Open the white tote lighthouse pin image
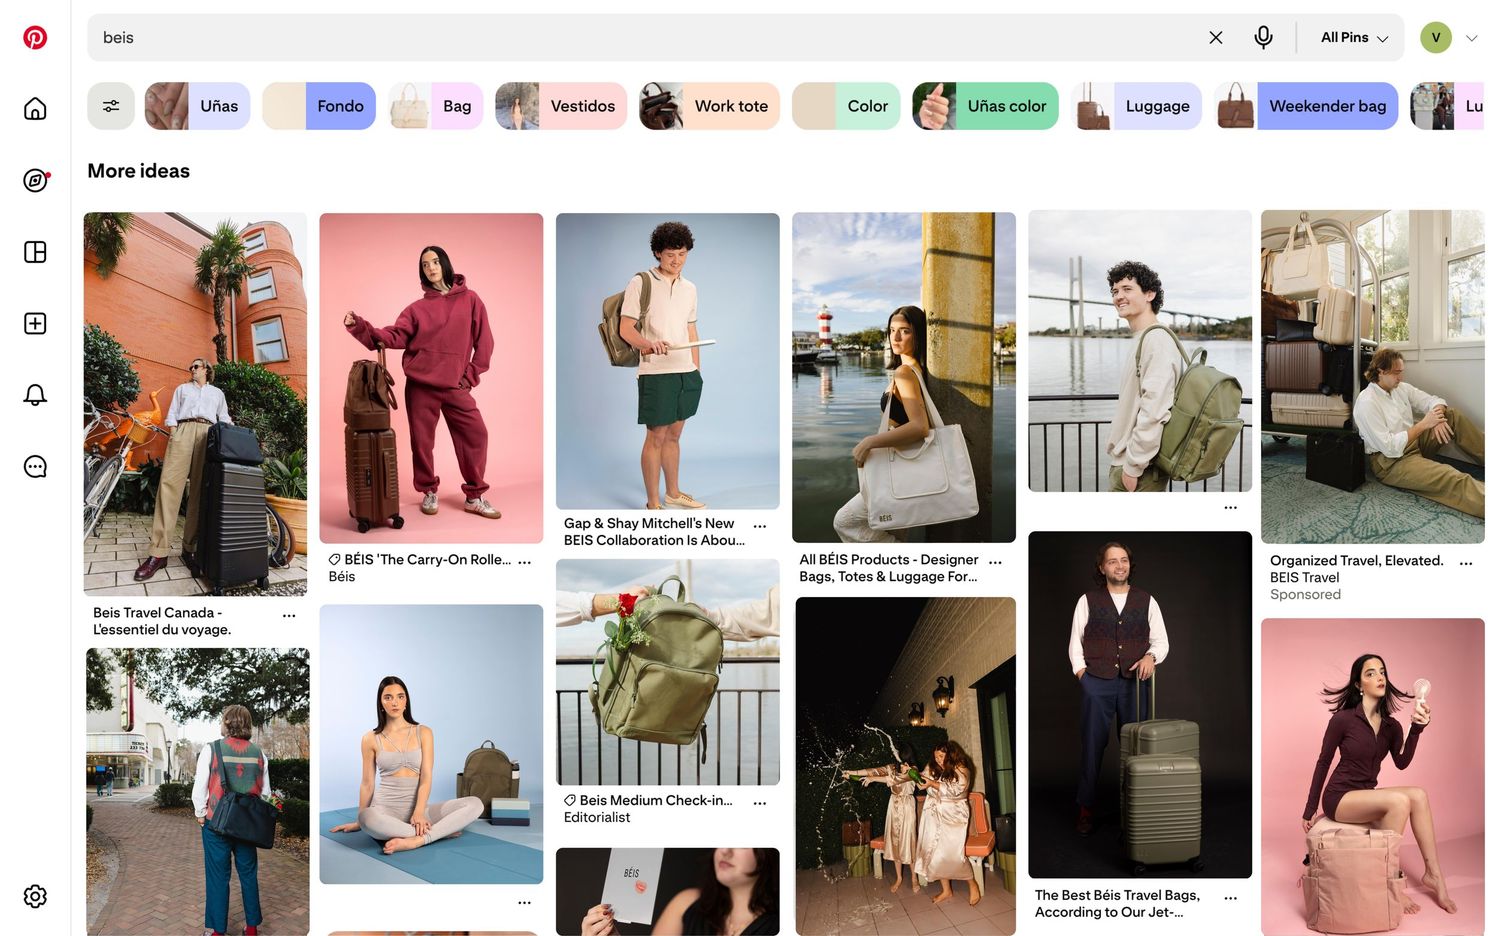The height and width of the screenshot is (936, 1500). tap(904, 377)
